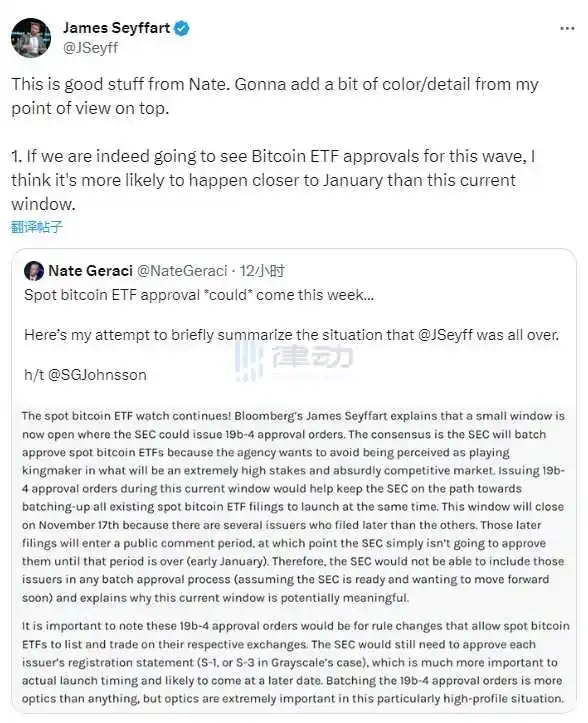Open the @NateGeraci handle
The image size is (588, 723).
tap(183, 271)
